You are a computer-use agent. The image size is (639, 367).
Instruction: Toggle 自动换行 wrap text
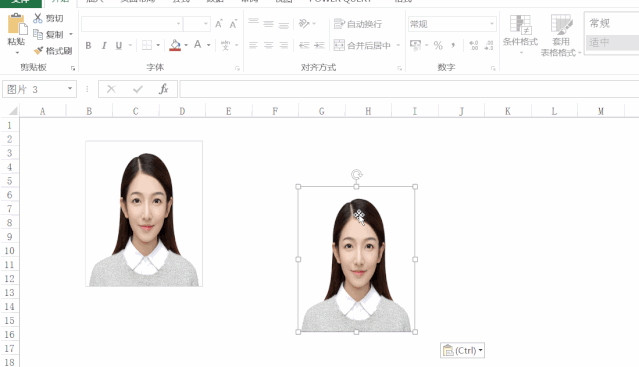pos(358,24)
